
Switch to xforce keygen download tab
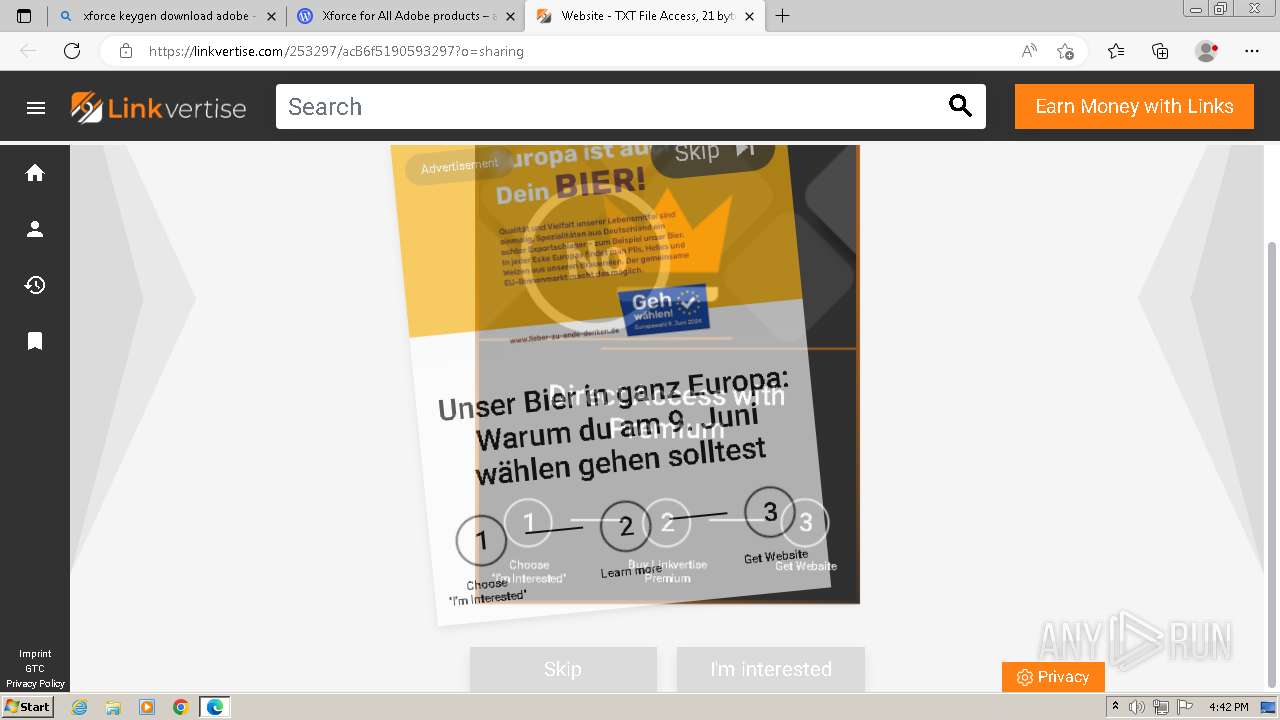tap(167, 16)
